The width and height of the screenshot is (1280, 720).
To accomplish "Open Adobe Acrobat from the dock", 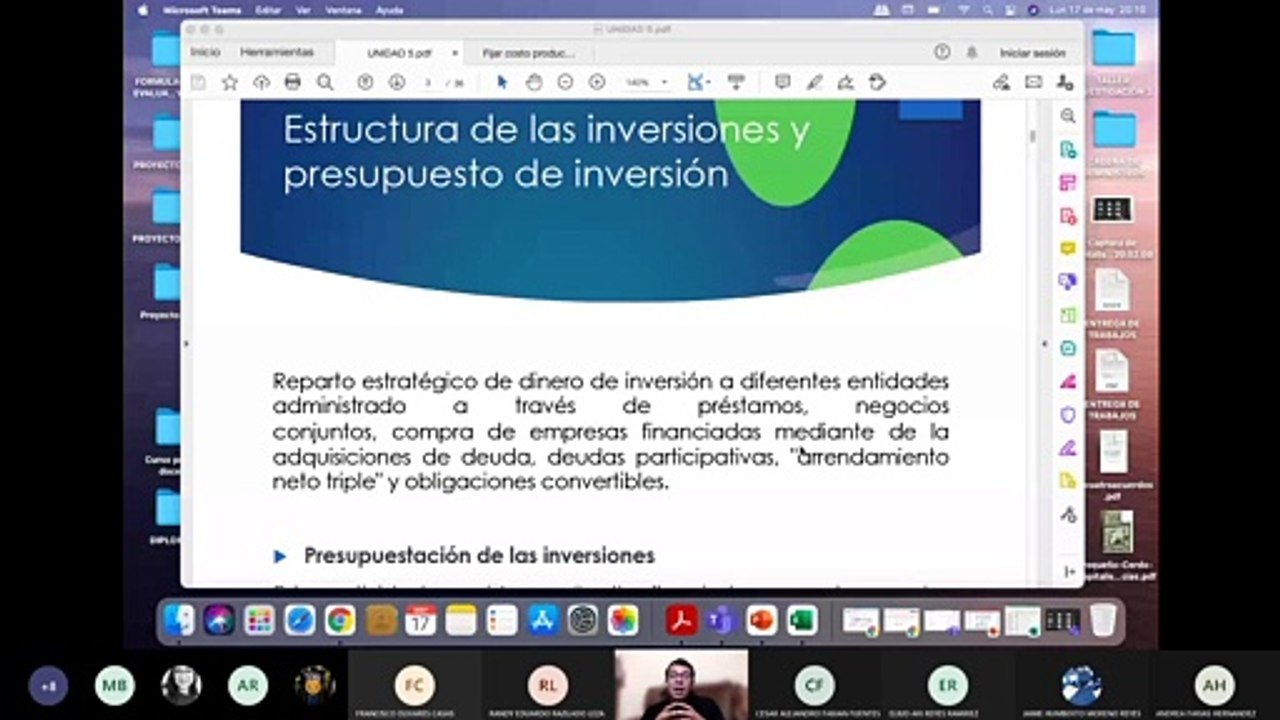I will pos(681,621).
